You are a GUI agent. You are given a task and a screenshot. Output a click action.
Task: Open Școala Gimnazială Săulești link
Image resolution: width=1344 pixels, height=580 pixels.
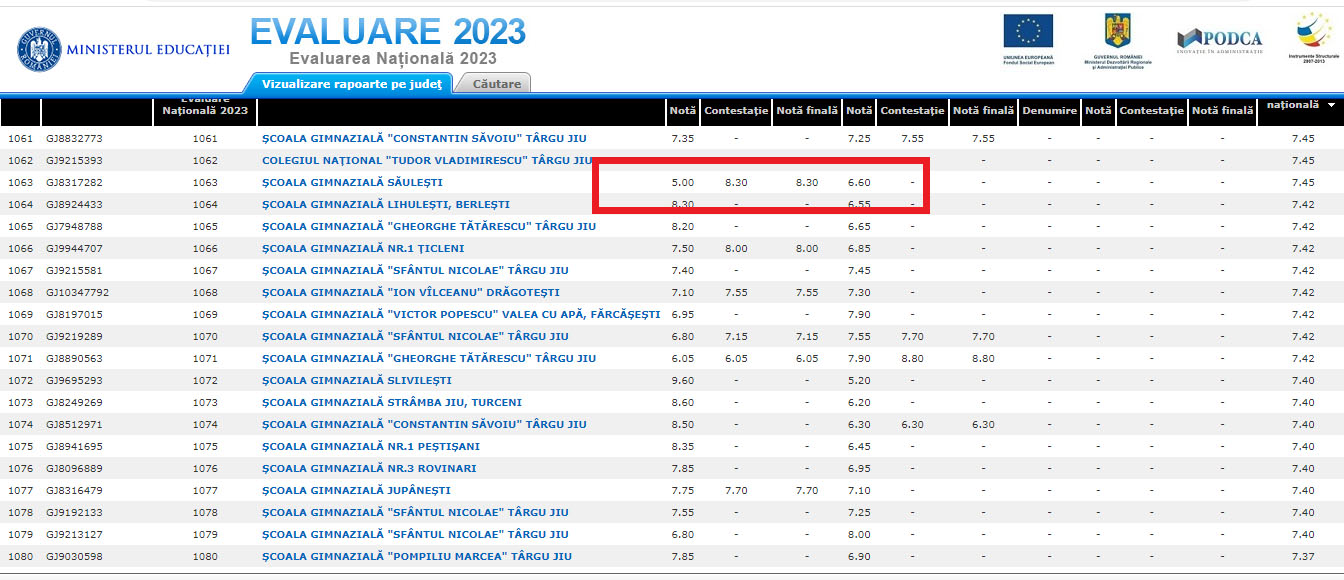point(351,183)
